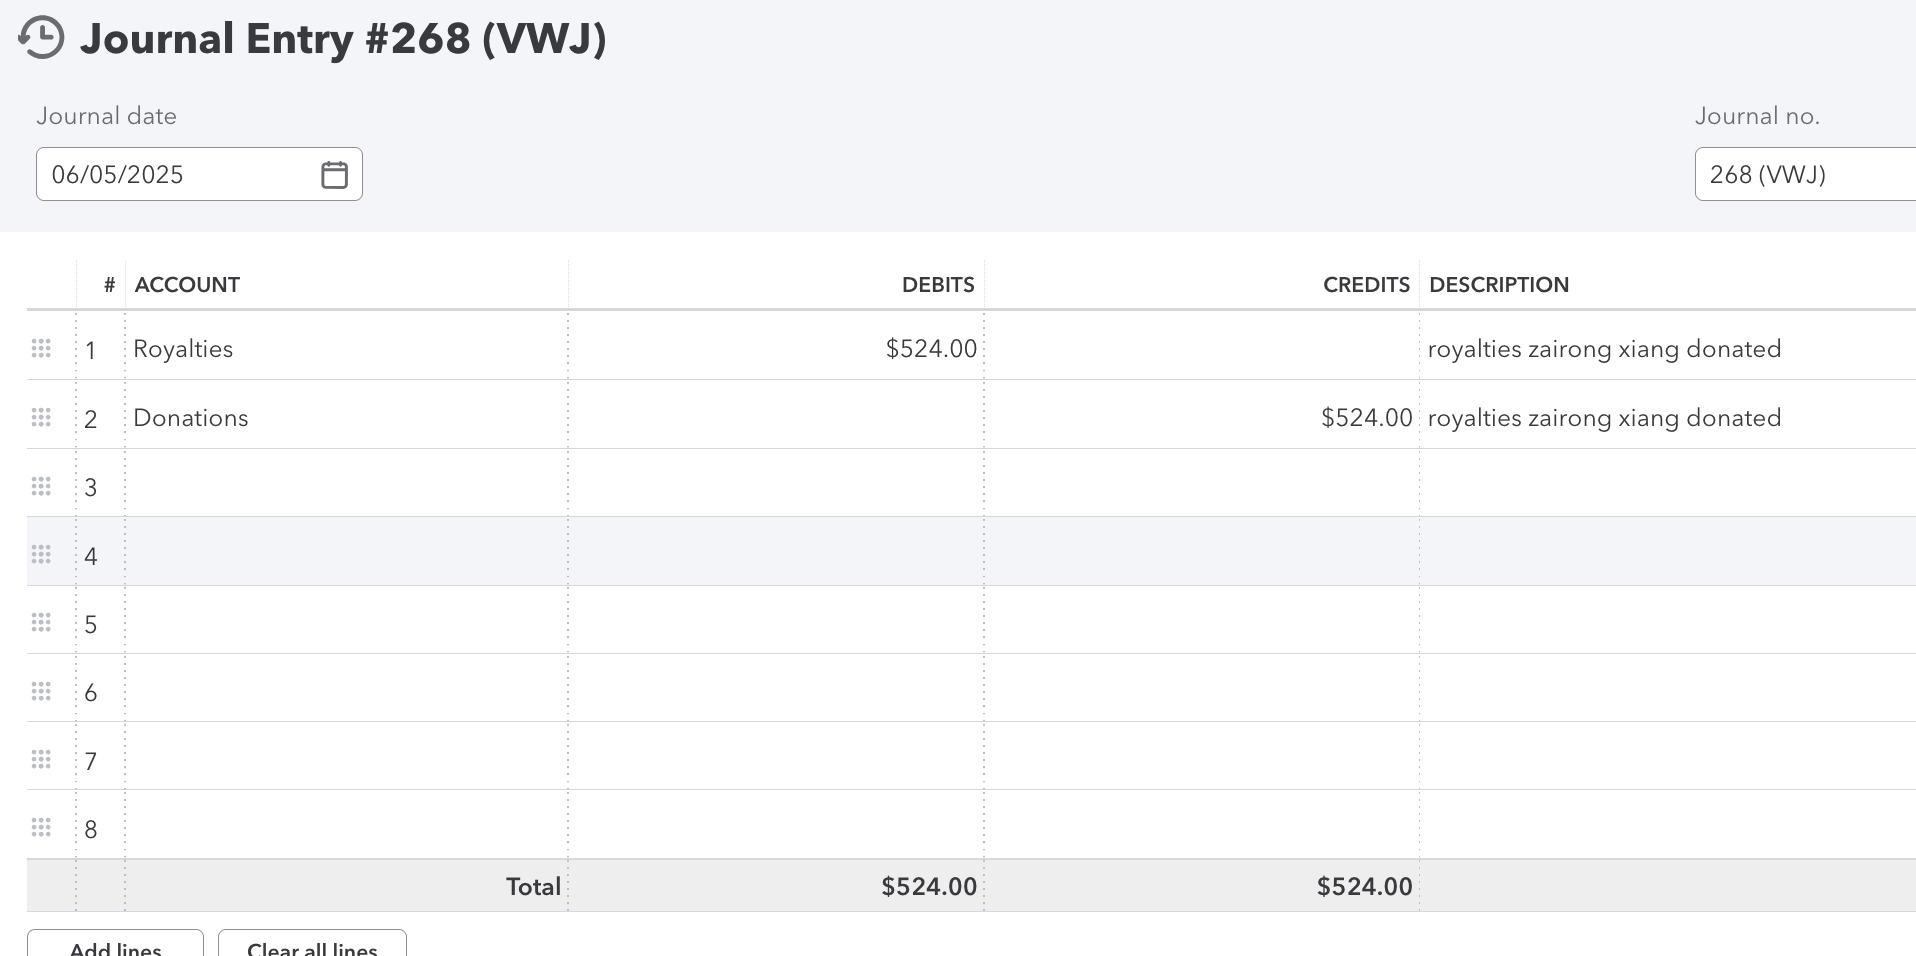Open the calendar date picker icon
This screenshot has height=956, width=1916.
(334, 175)
